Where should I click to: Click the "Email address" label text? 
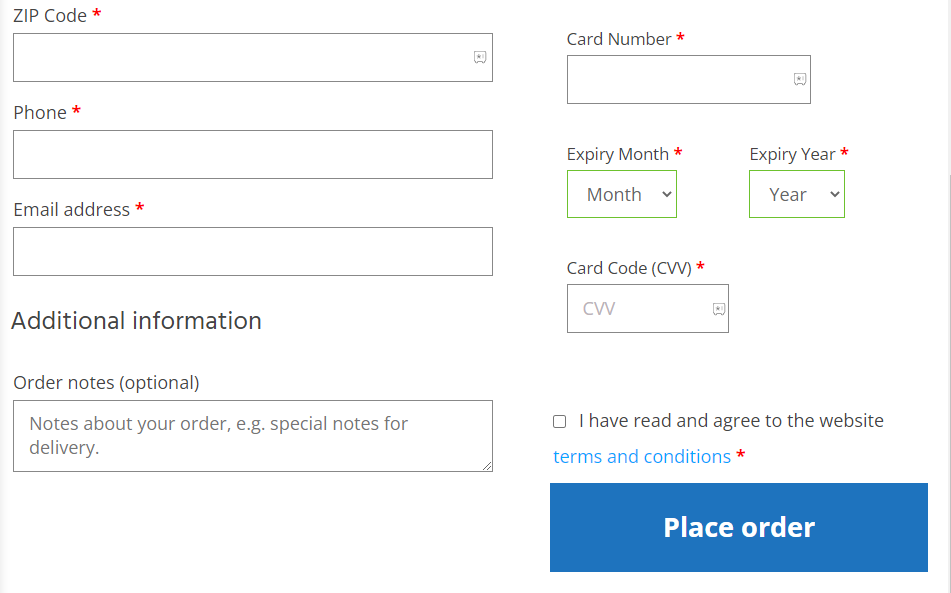71,210
